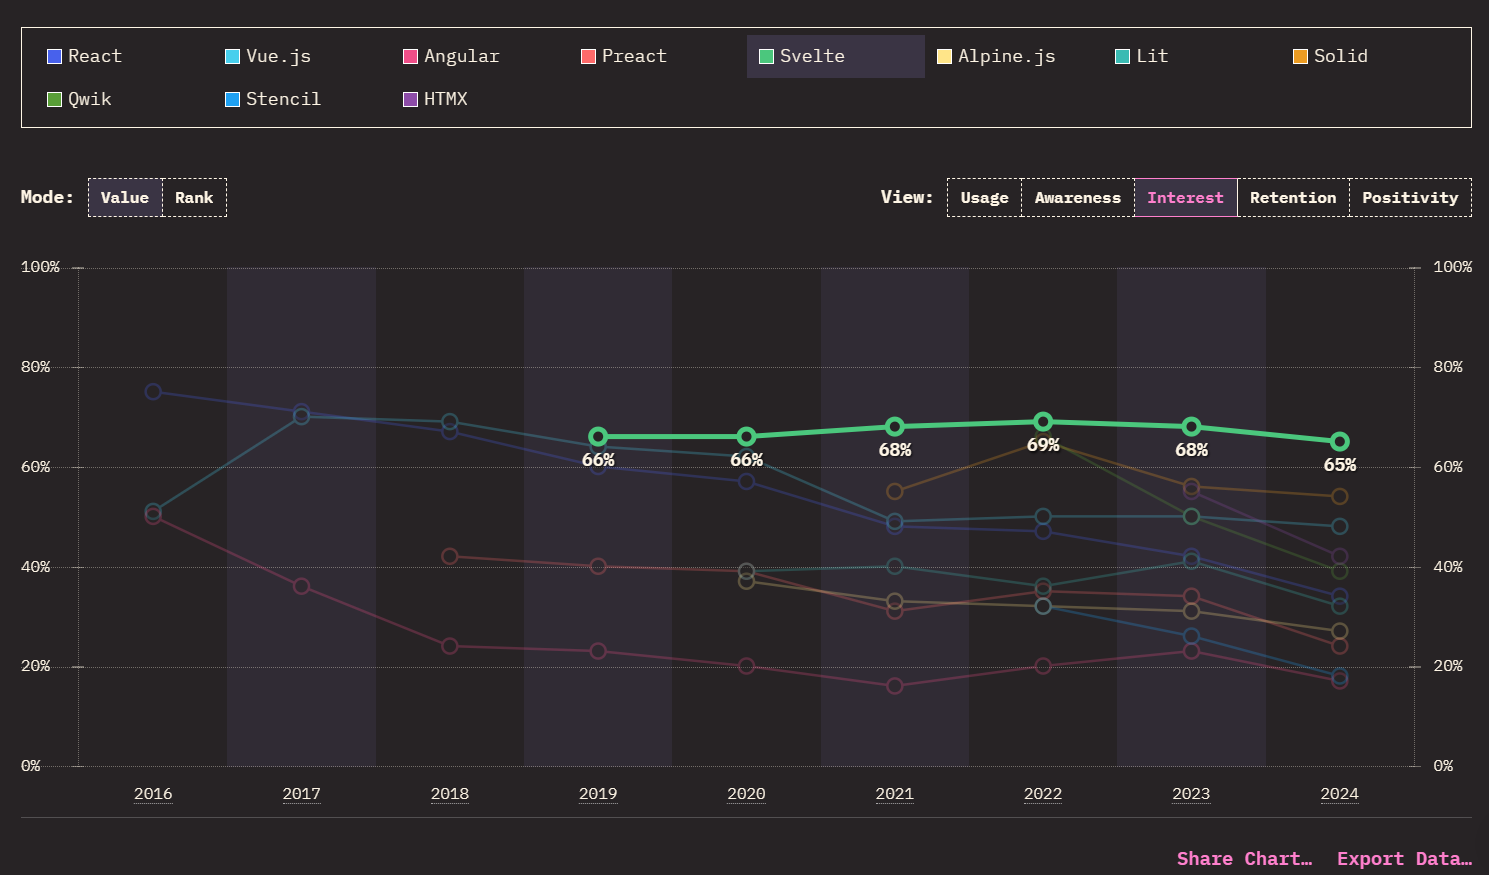Toggle the Alpine.js legend item

click(996, 56)
